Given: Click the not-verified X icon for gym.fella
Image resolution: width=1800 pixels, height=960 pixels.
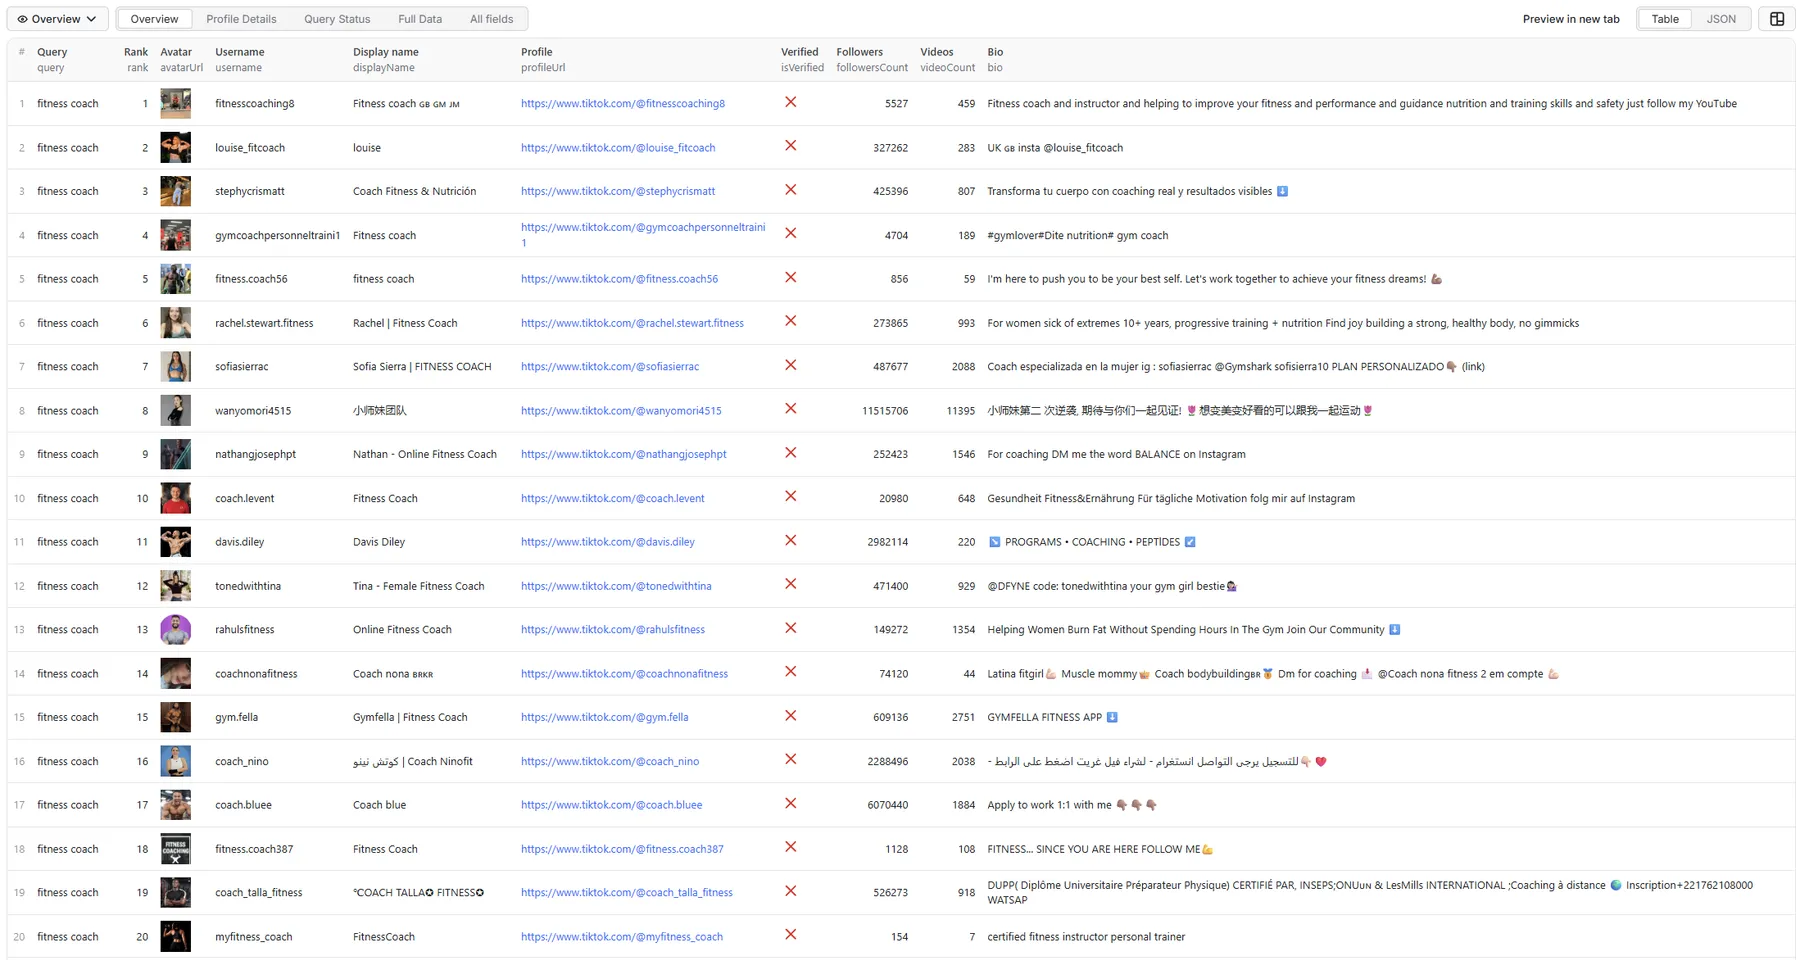Looking at the screenshot, I should (791, 716).
